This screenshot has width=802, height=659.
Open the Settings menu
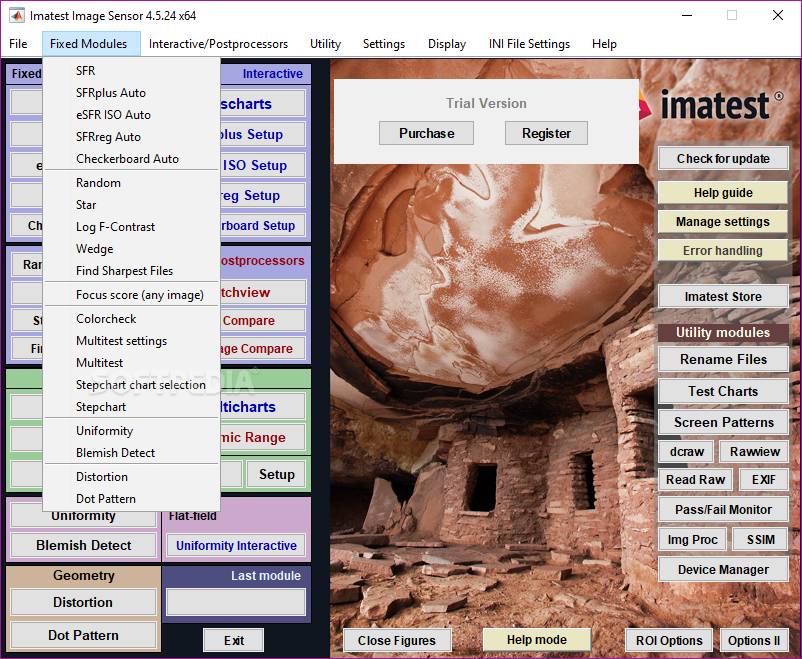[x=384, y=44]
